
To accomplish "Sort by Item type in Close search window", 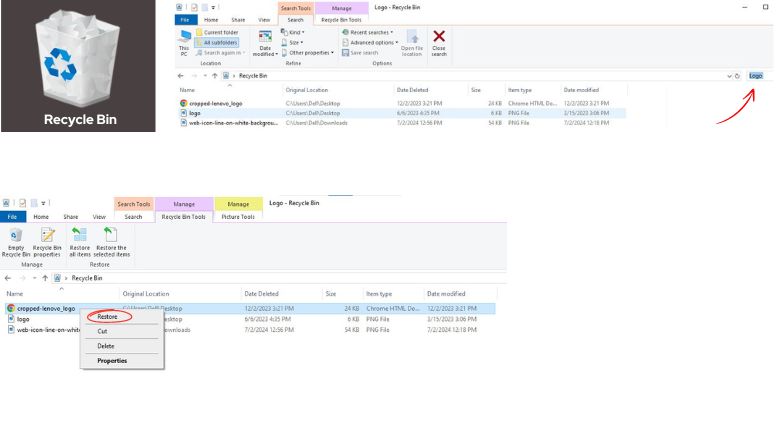I will click(520, 90).
